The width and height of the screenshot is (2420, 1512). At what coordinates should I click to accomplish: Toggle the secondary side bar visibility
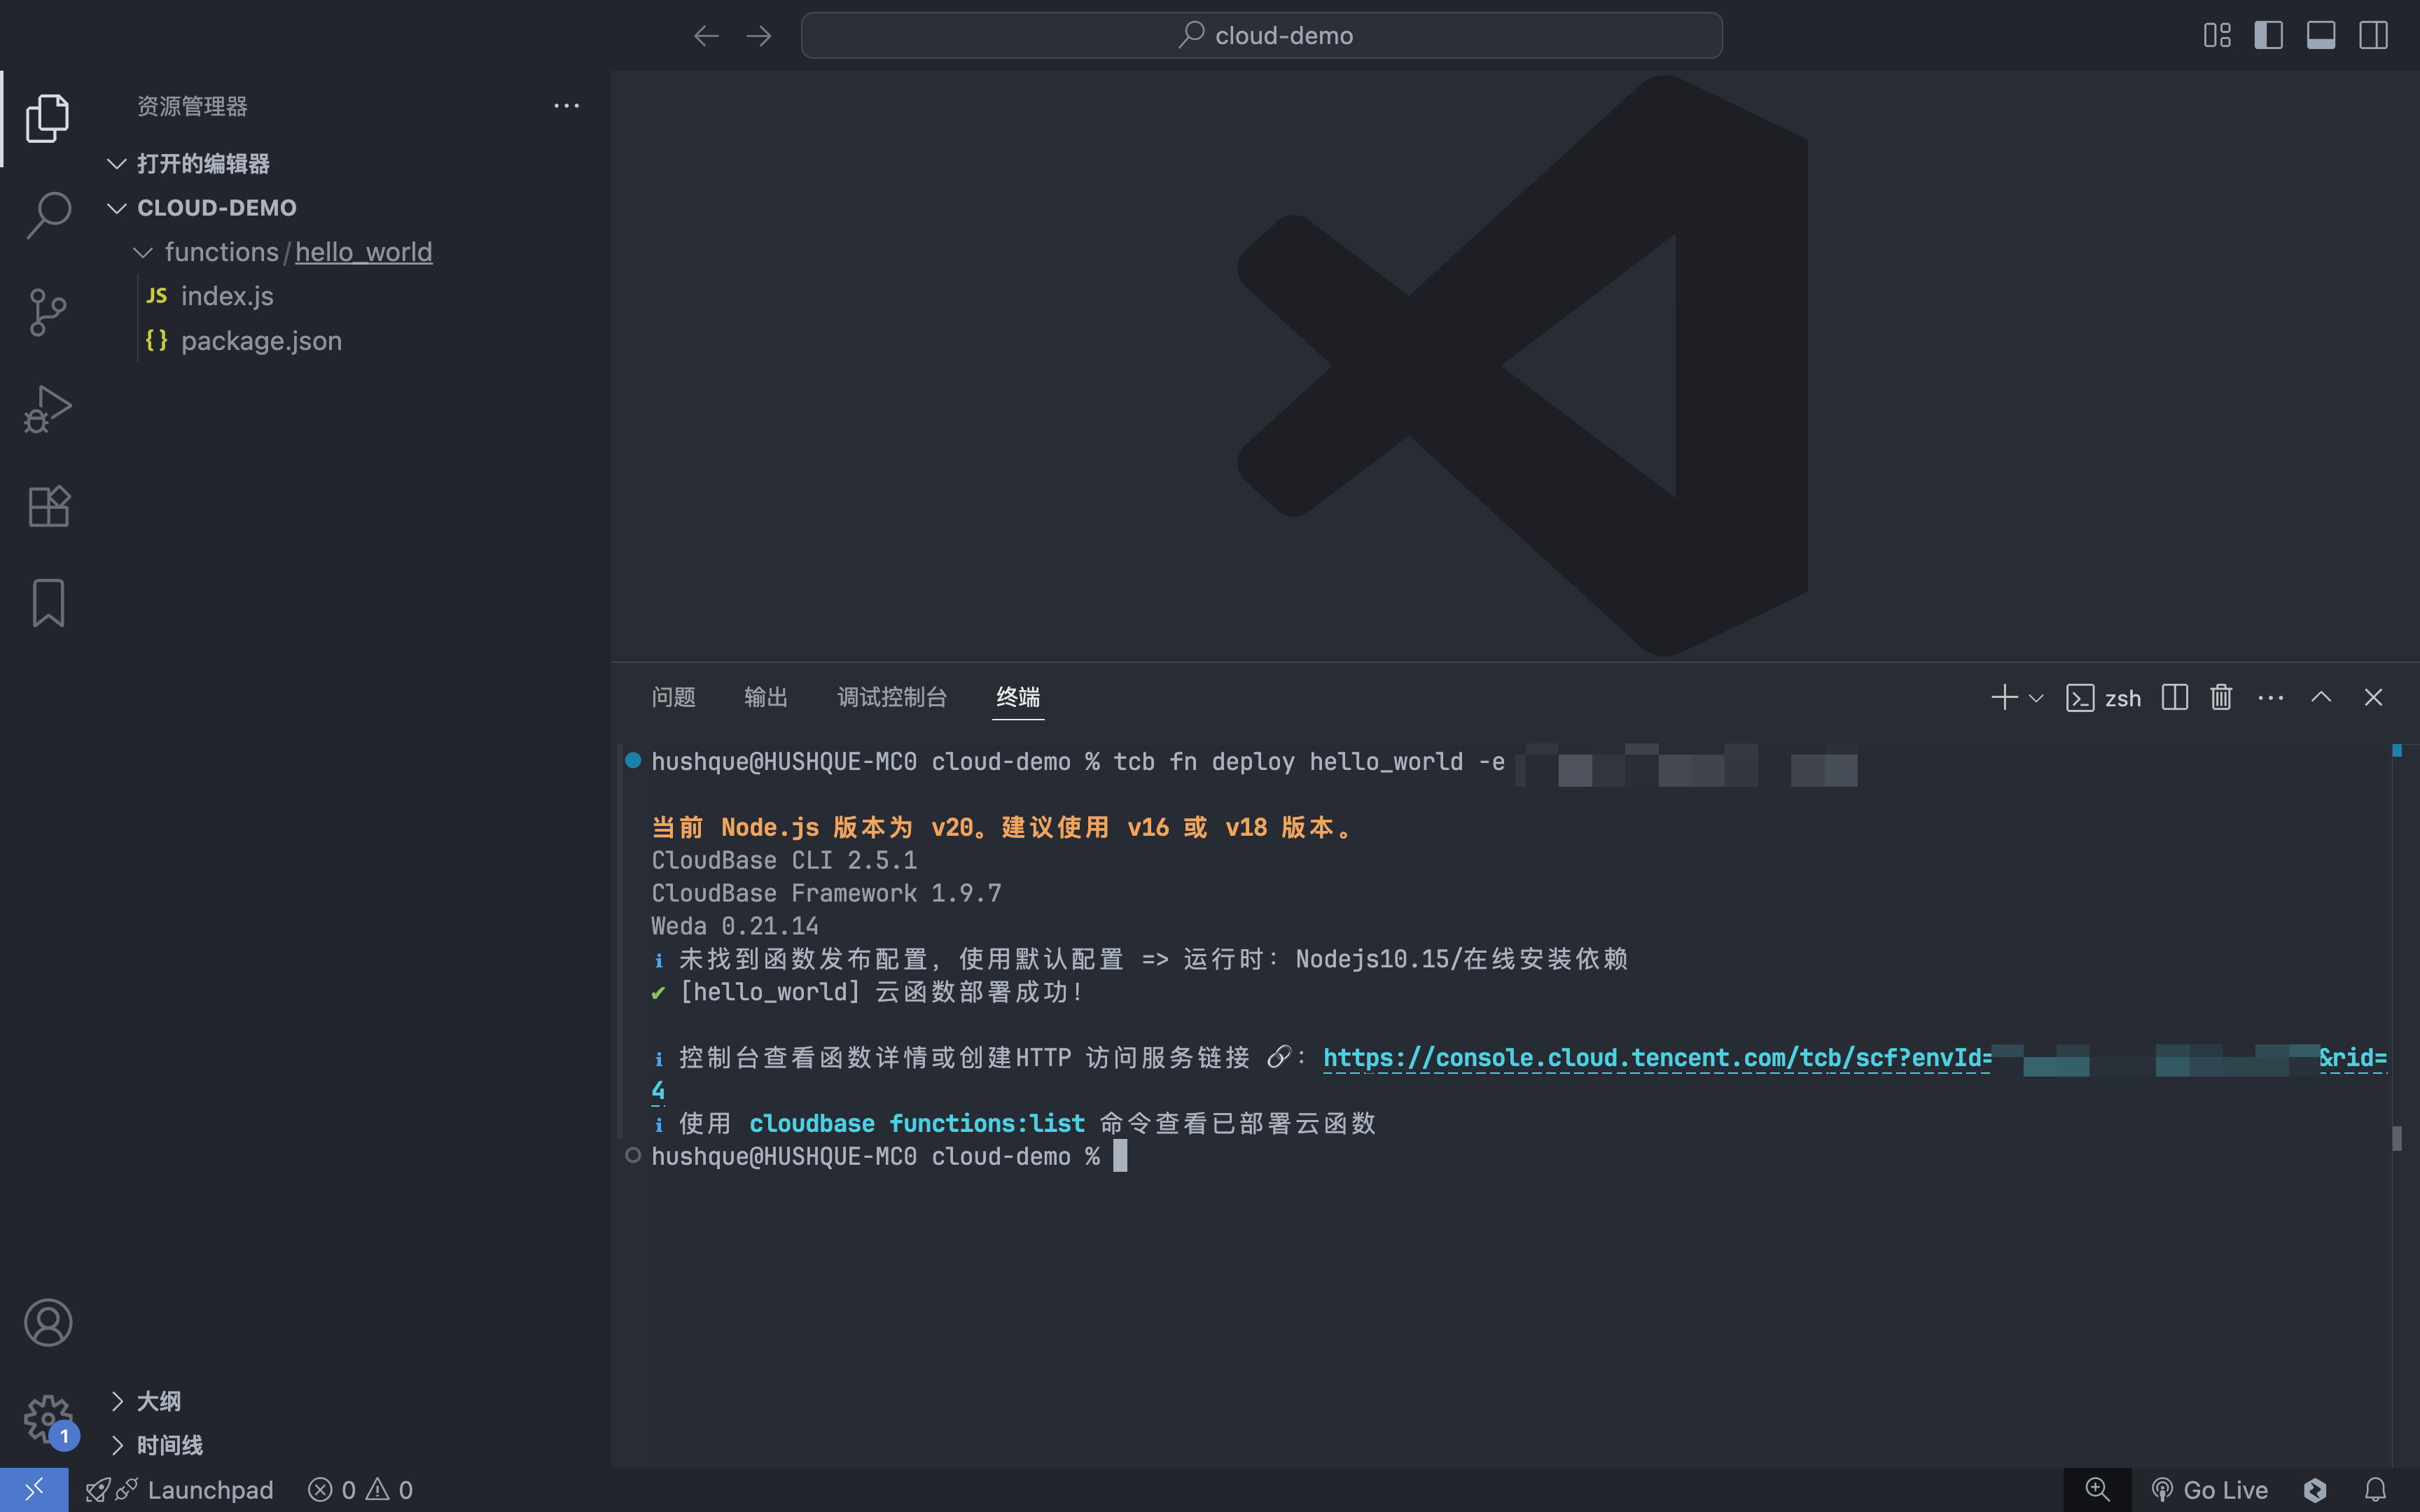(2373, 36)
